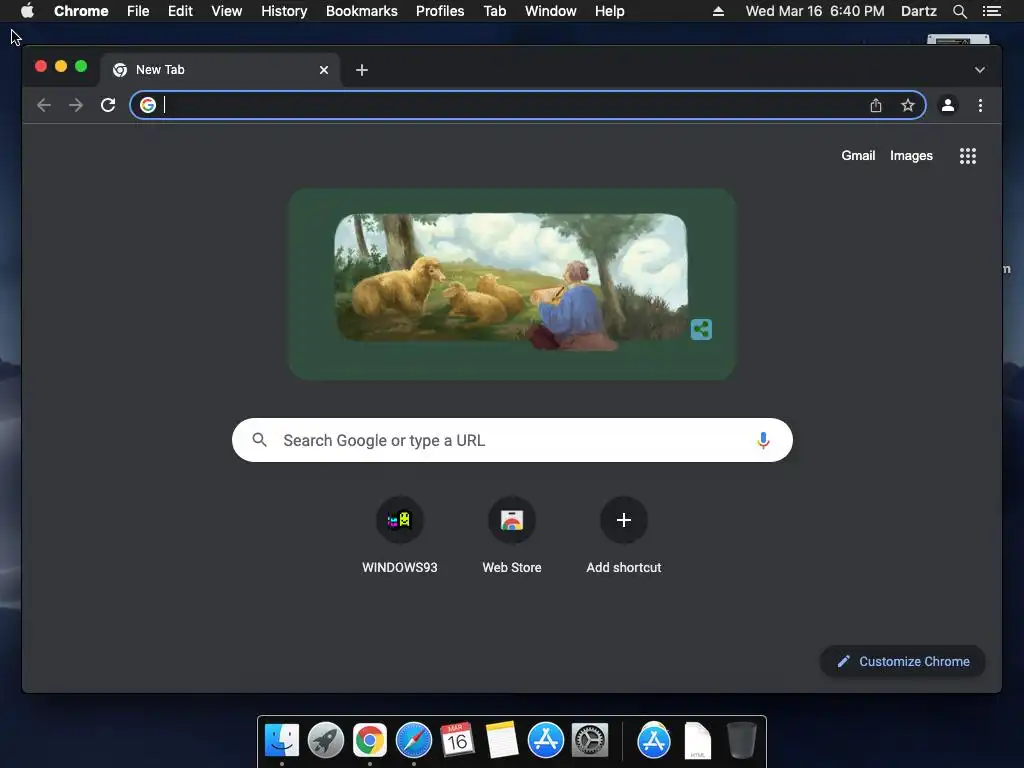Open the Bookmarks menu
The width and height of the screenshot is (1024, 768).
(x=362, y=11)
